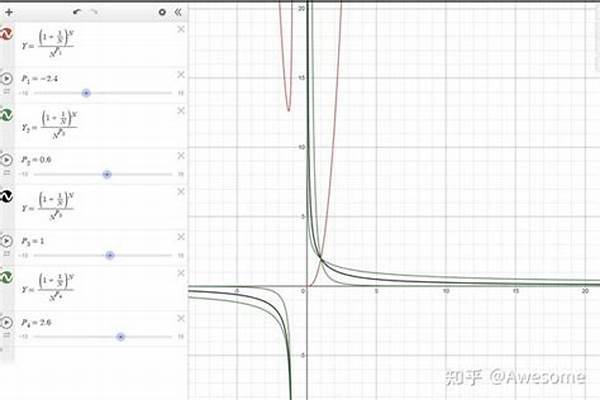Delete the P3 = 1 slider row
Viewport: 600px width, 400px height.
point(181,237)
